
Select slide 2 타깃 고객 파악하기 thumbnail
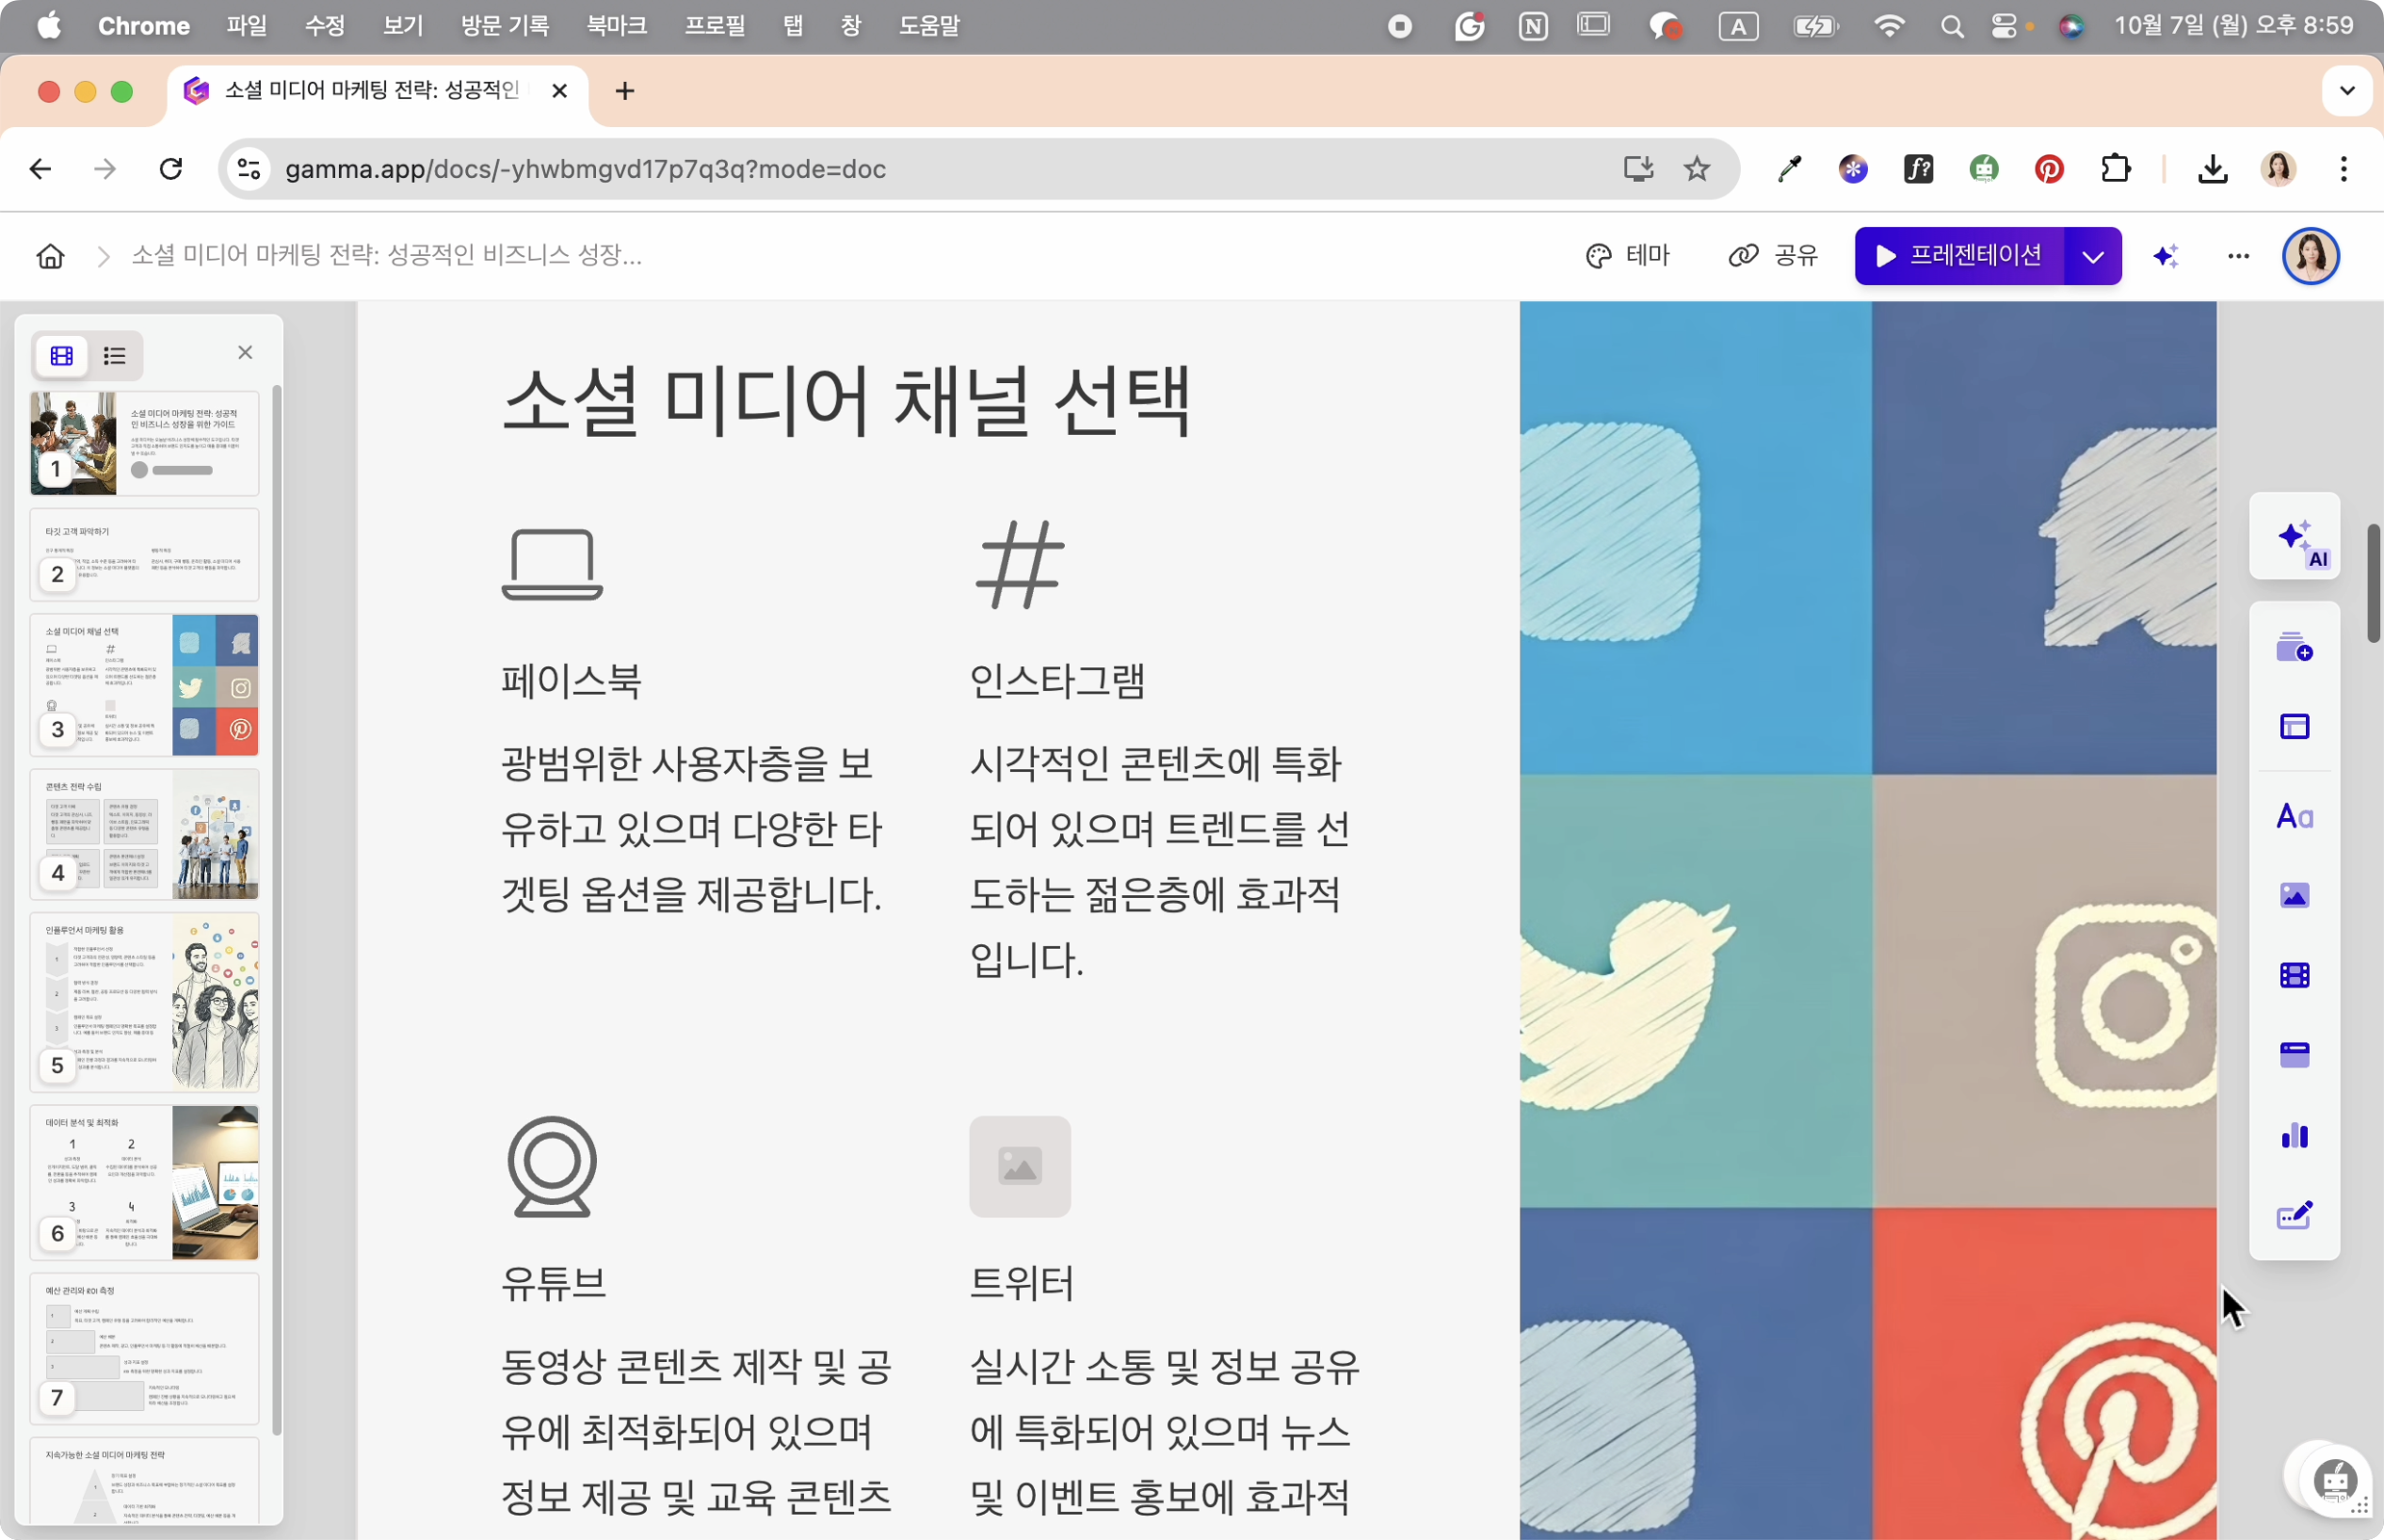tap(144, 555)
